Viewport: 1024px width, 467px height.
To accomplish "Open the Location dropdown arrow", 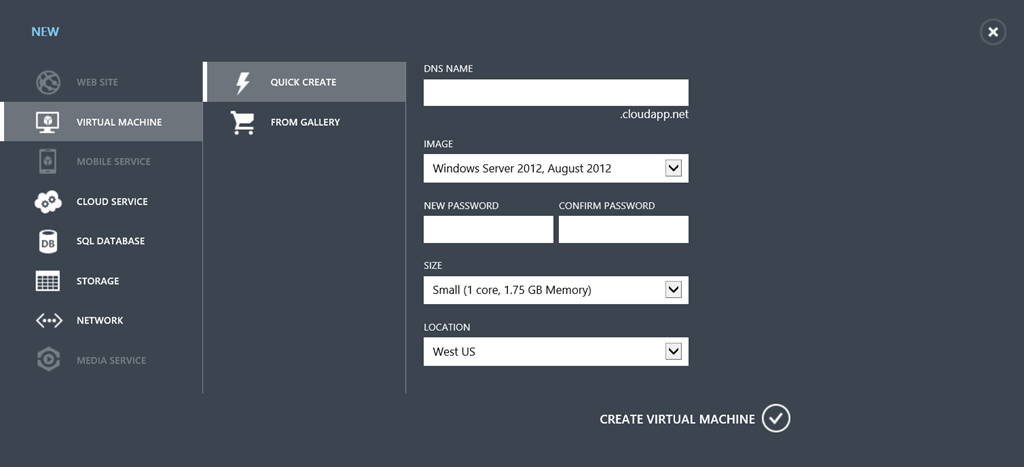I will click(x=673, y=351).
